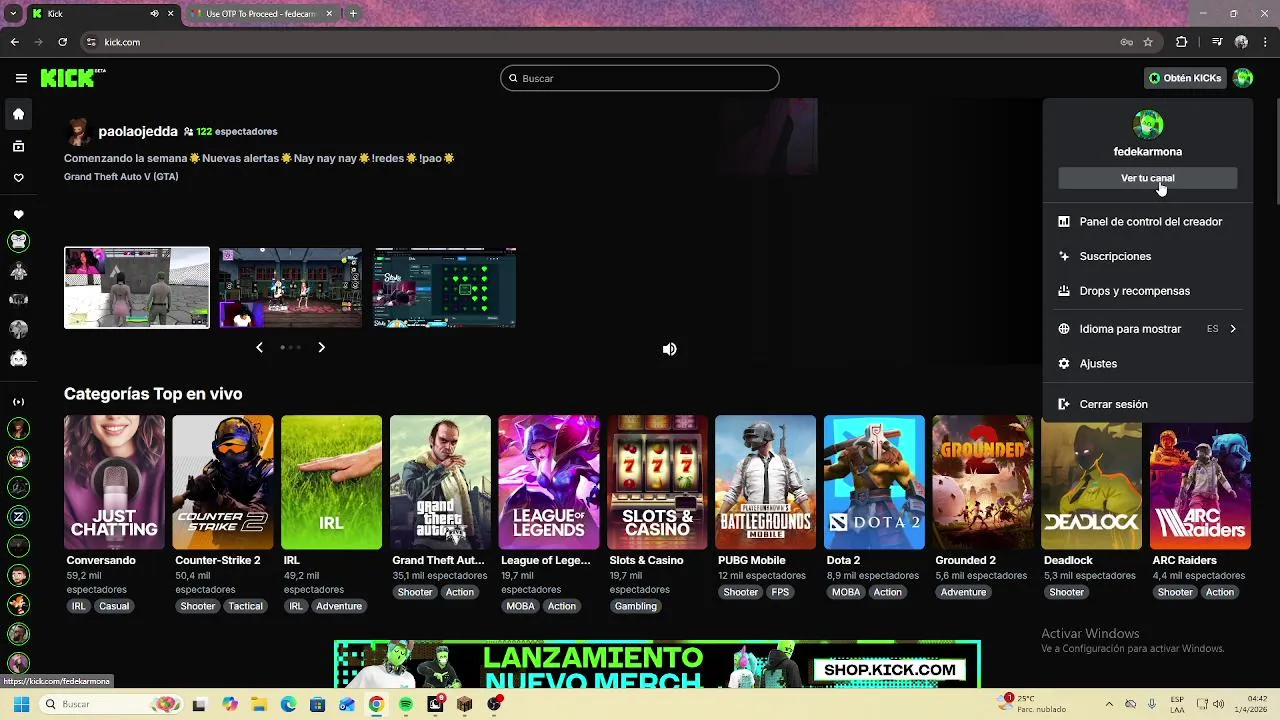Click the Tactical tag under Counter-Strike 2

[245, 606]
